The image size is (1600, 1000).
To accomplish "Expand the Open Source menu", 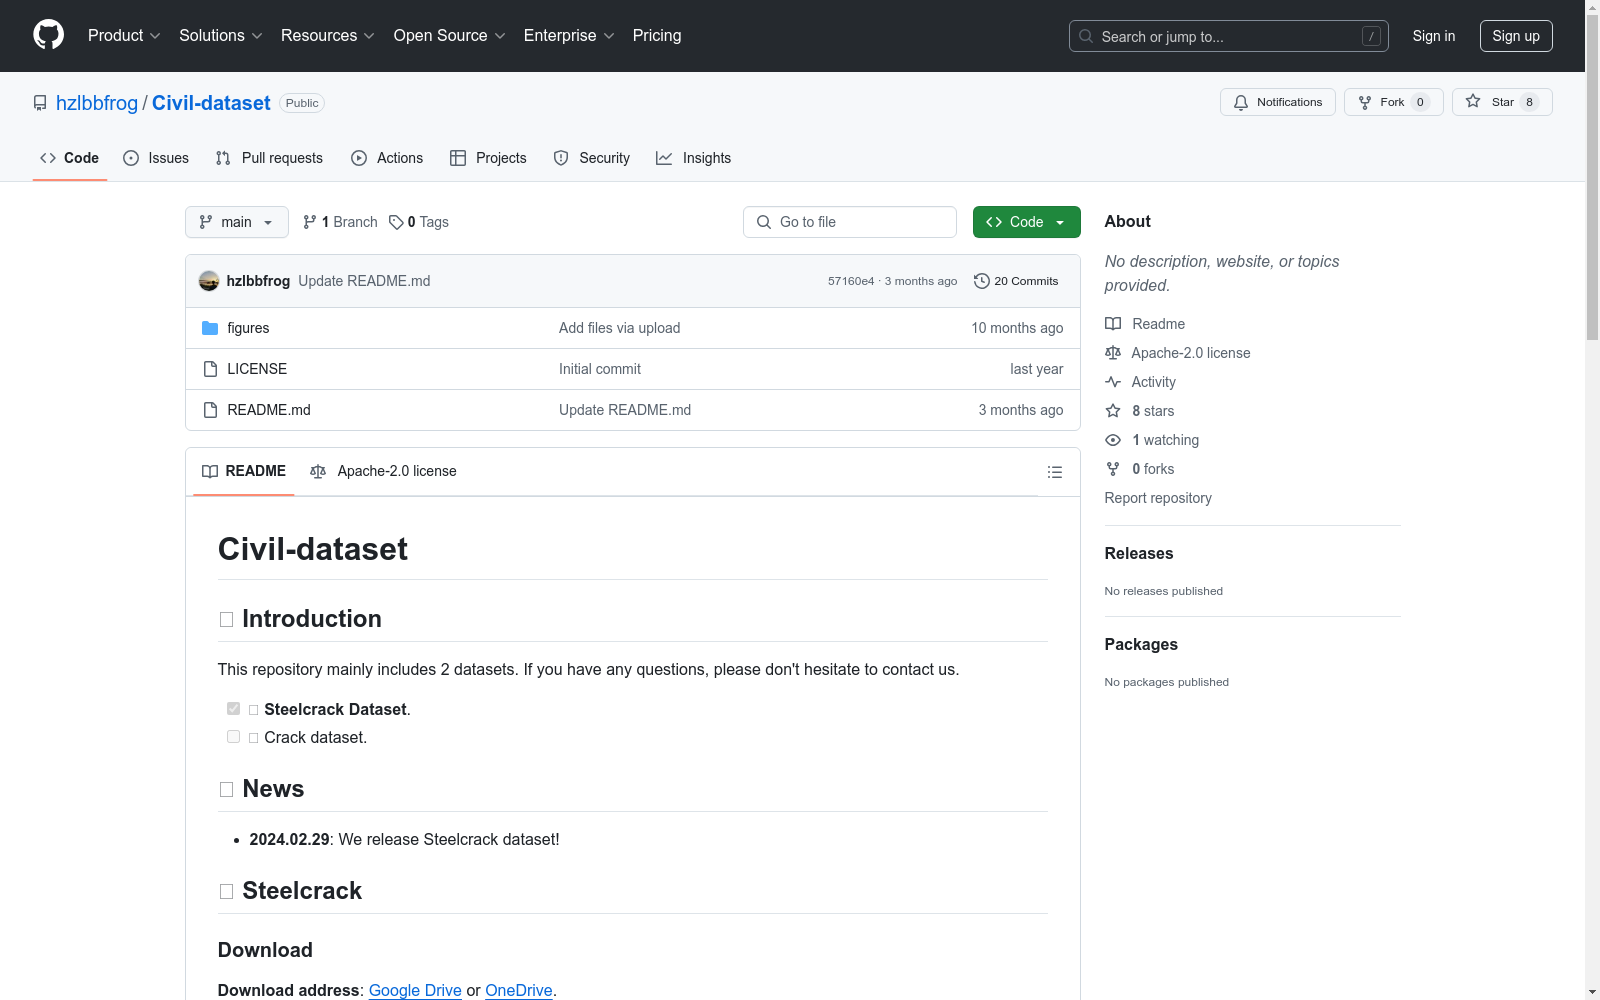I will tap(449, 36).
